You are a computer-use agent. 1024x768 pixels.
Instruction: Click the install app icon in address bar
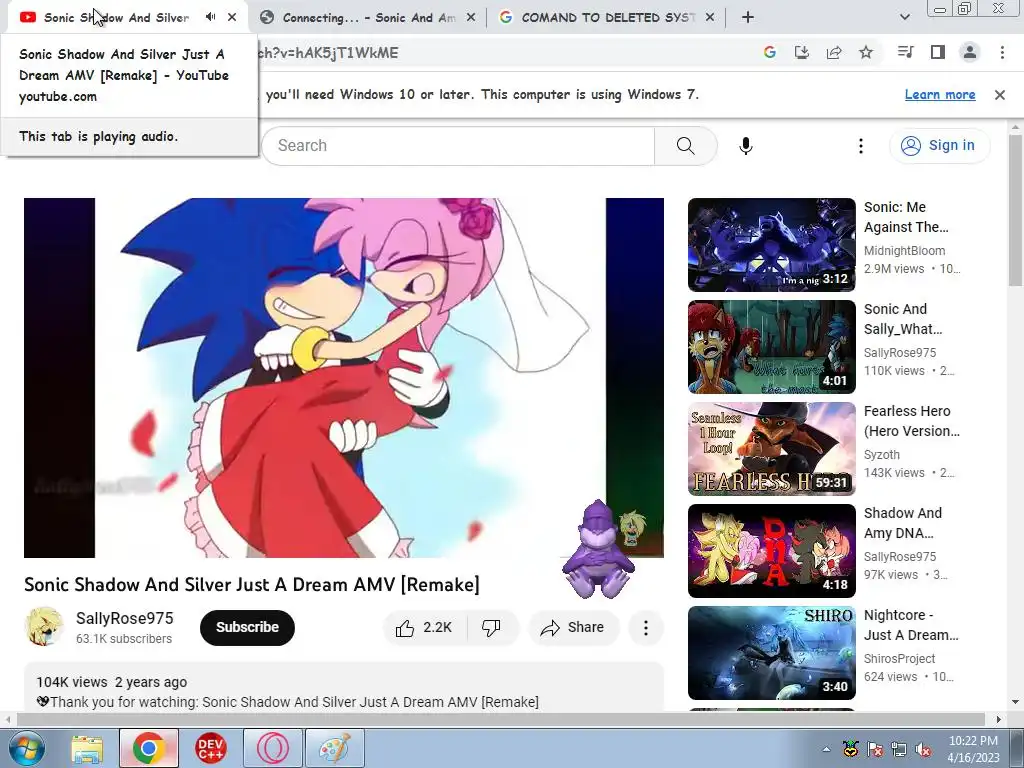coord(802,52)
